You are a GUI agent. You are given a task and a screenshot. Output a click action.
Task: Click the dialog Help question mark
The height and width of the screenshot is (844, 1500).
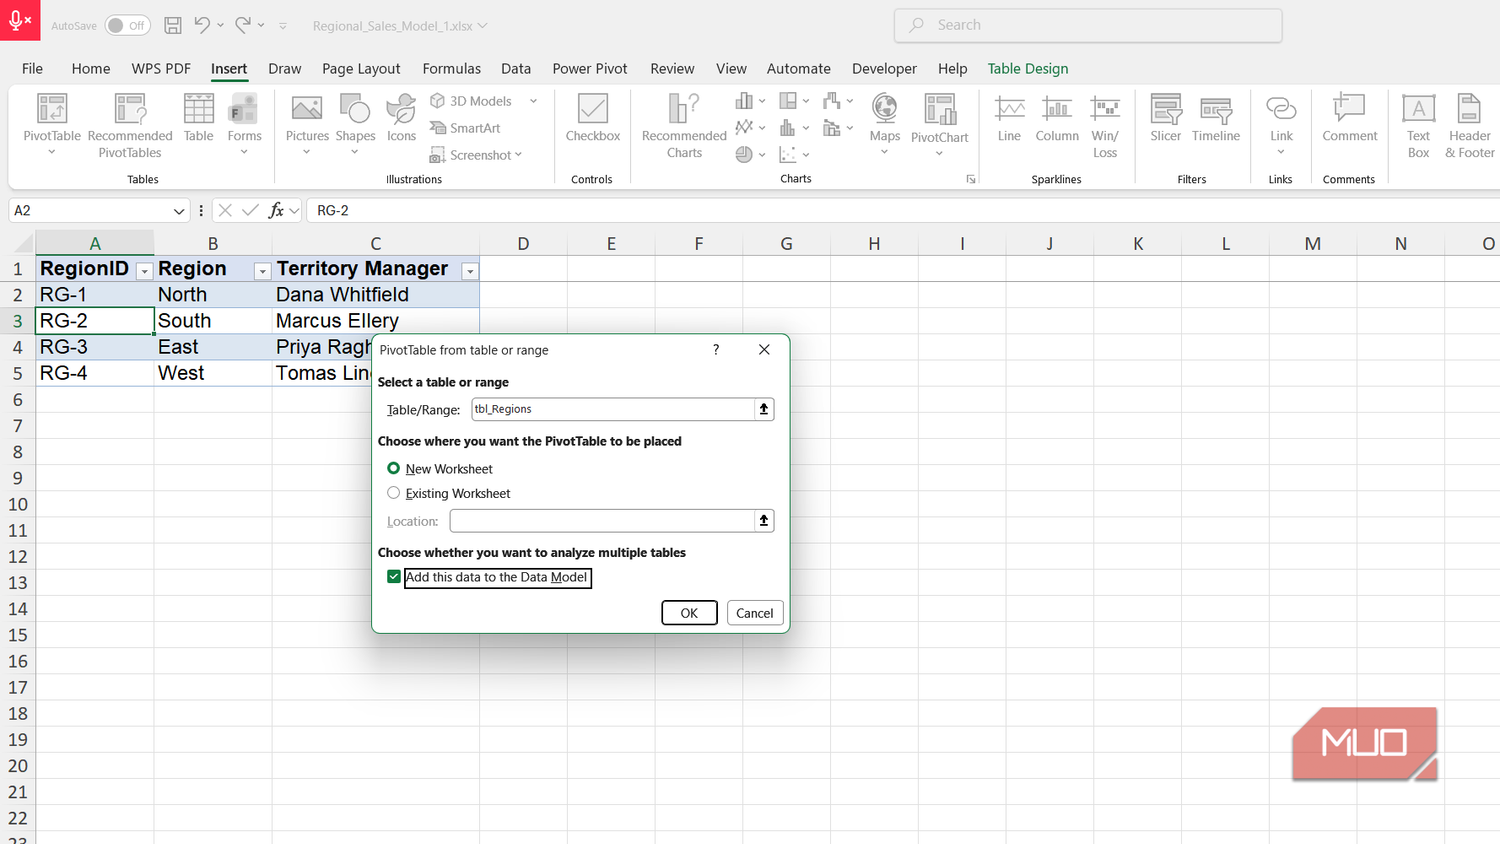click(x=716, y=349)
